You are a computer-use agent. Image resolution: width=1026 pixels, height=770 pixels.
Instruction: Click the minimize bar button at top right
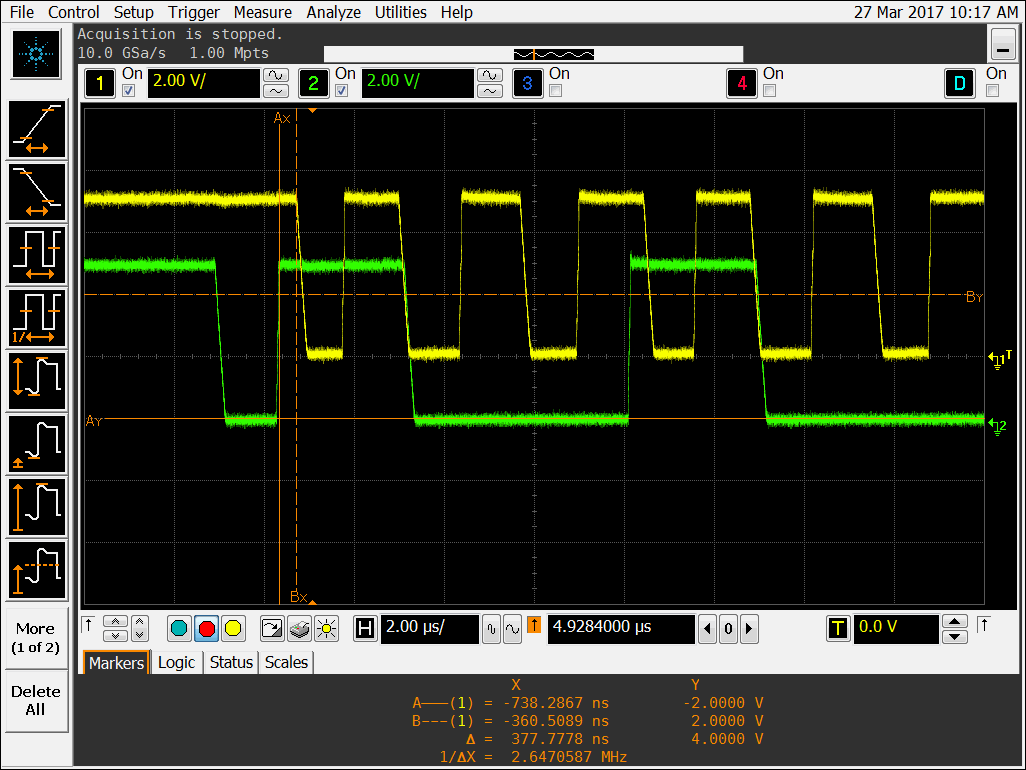click(x=1002, y=44)
